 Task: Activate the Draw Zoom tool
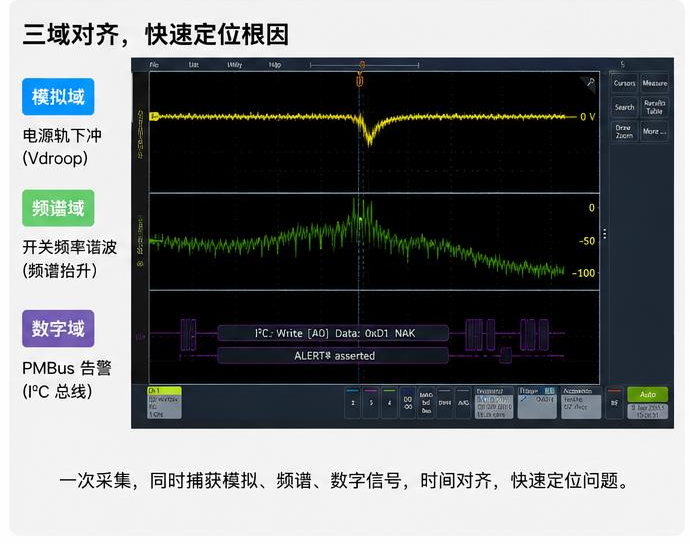tap(624, 131)
